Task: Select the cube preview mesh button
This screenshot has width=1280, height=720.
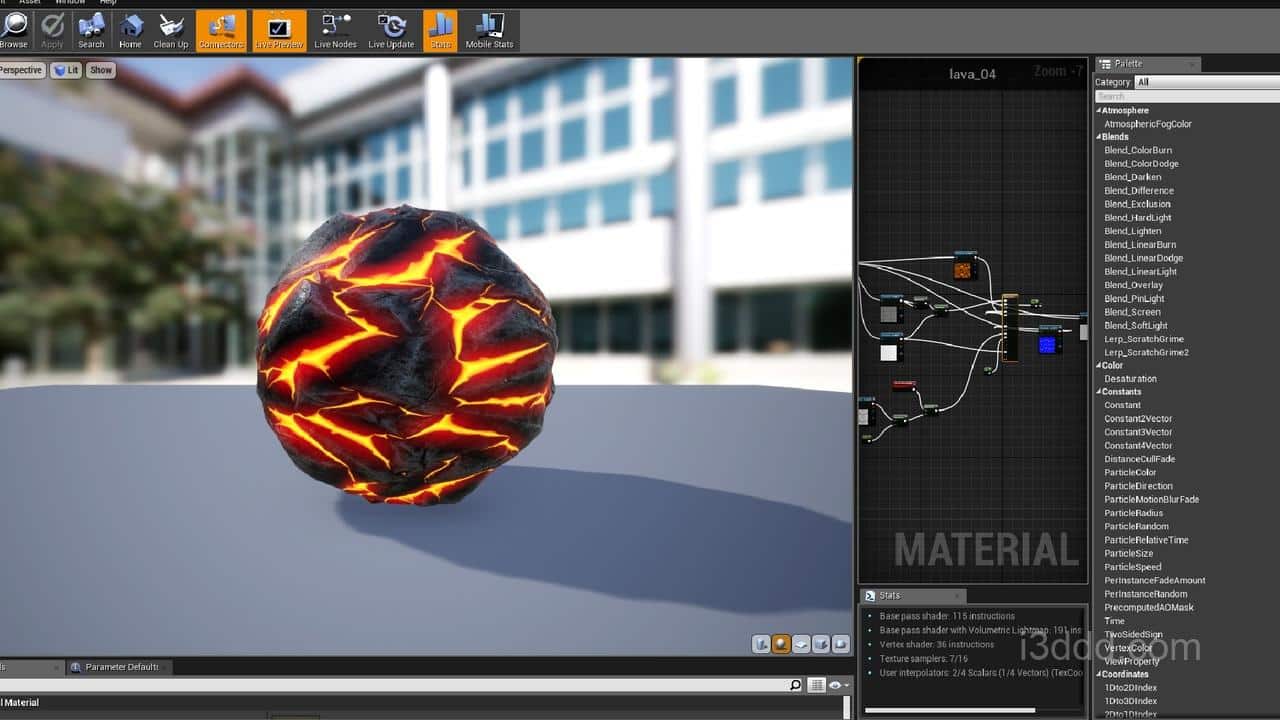Action: [821, 645]
